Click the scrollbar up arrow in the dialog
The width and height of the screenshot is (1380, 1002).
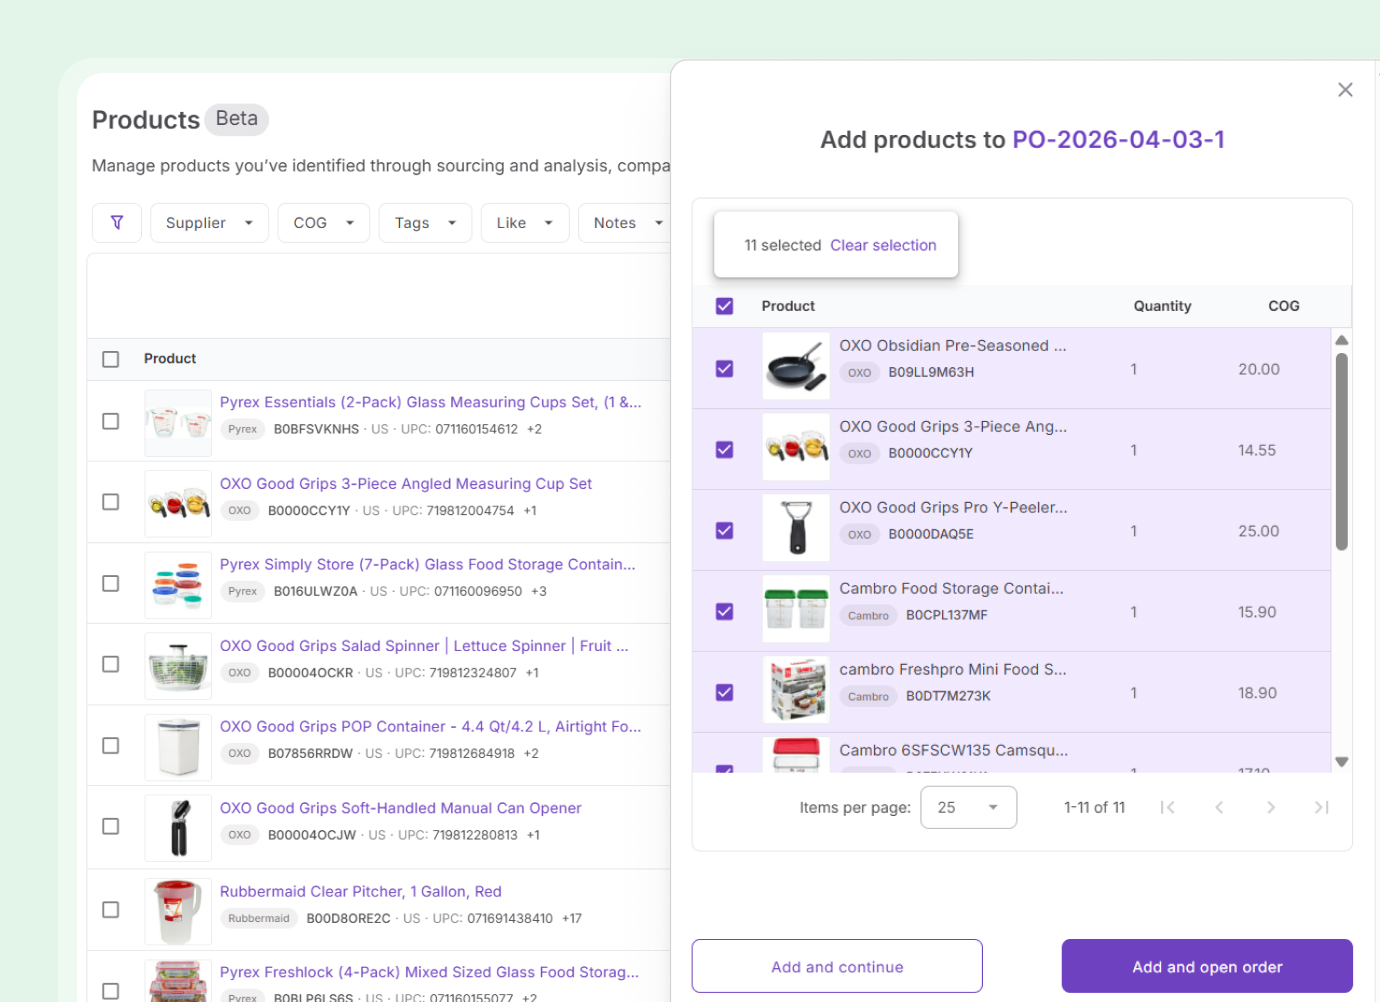[x=1341, y=340]
